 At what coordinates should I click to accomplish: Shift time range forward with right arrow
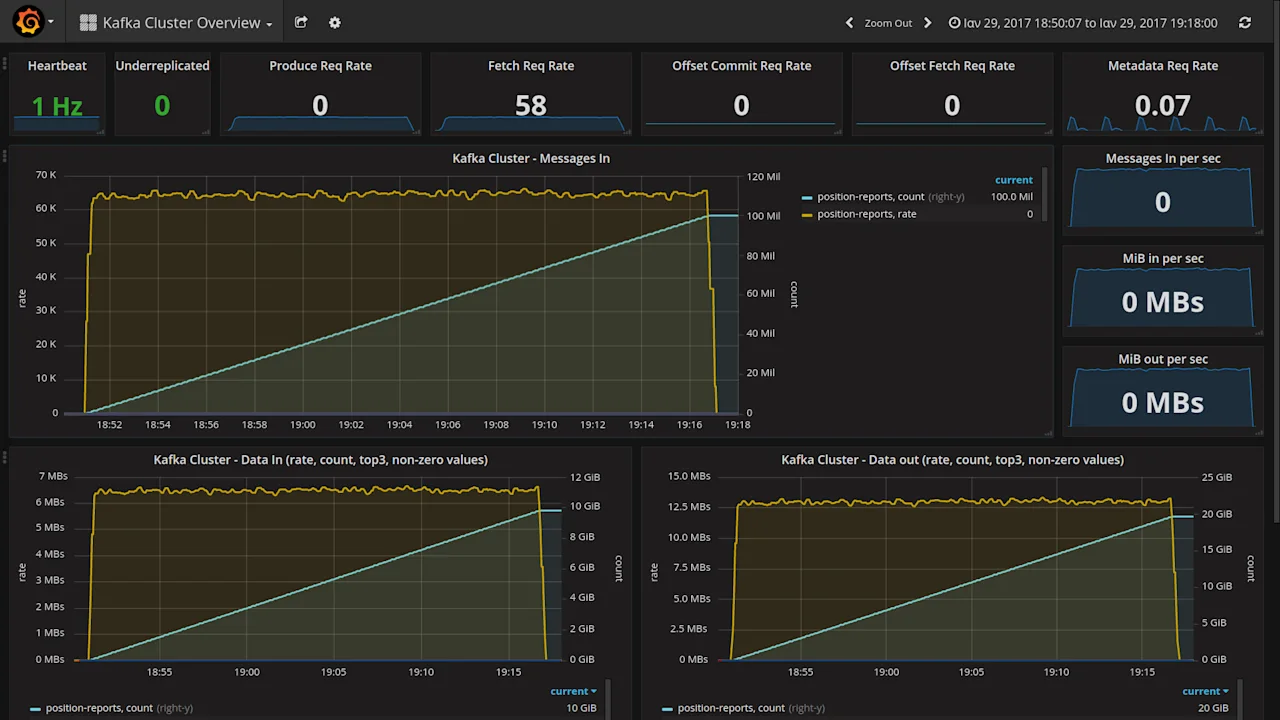tap(926, 22)
